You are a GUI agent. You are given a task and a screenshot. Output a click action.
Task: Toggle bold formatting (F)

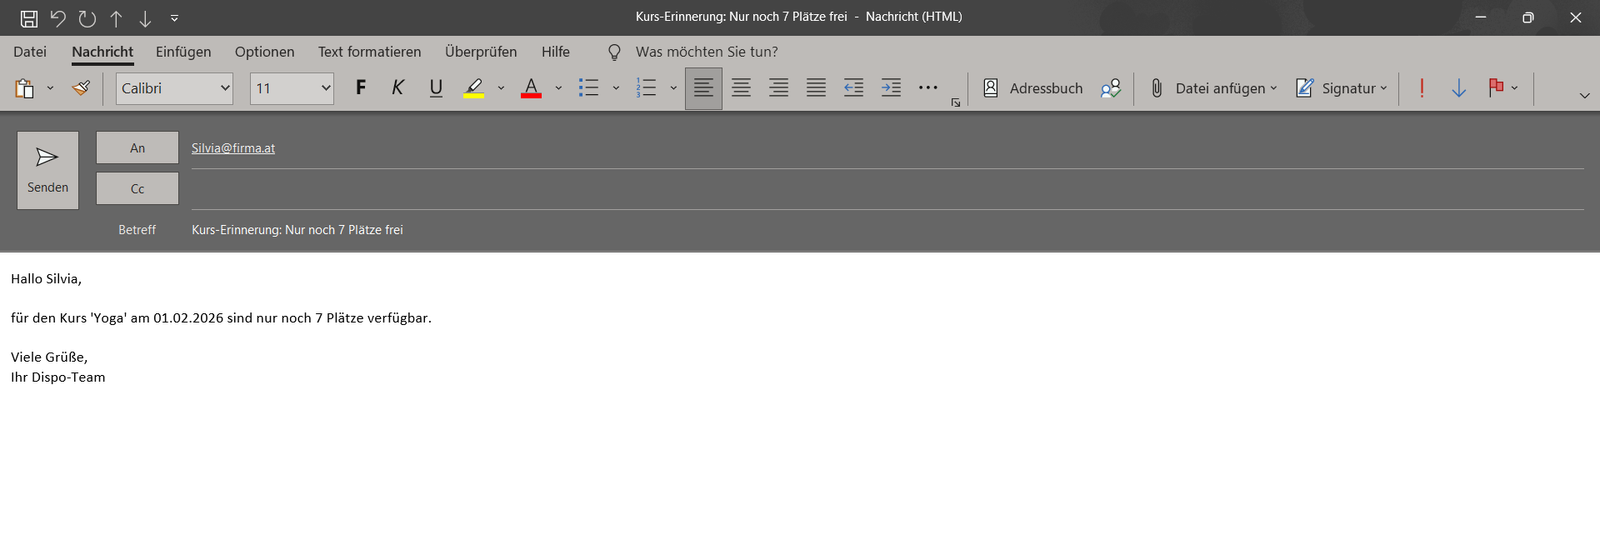[x=361, y=88]
